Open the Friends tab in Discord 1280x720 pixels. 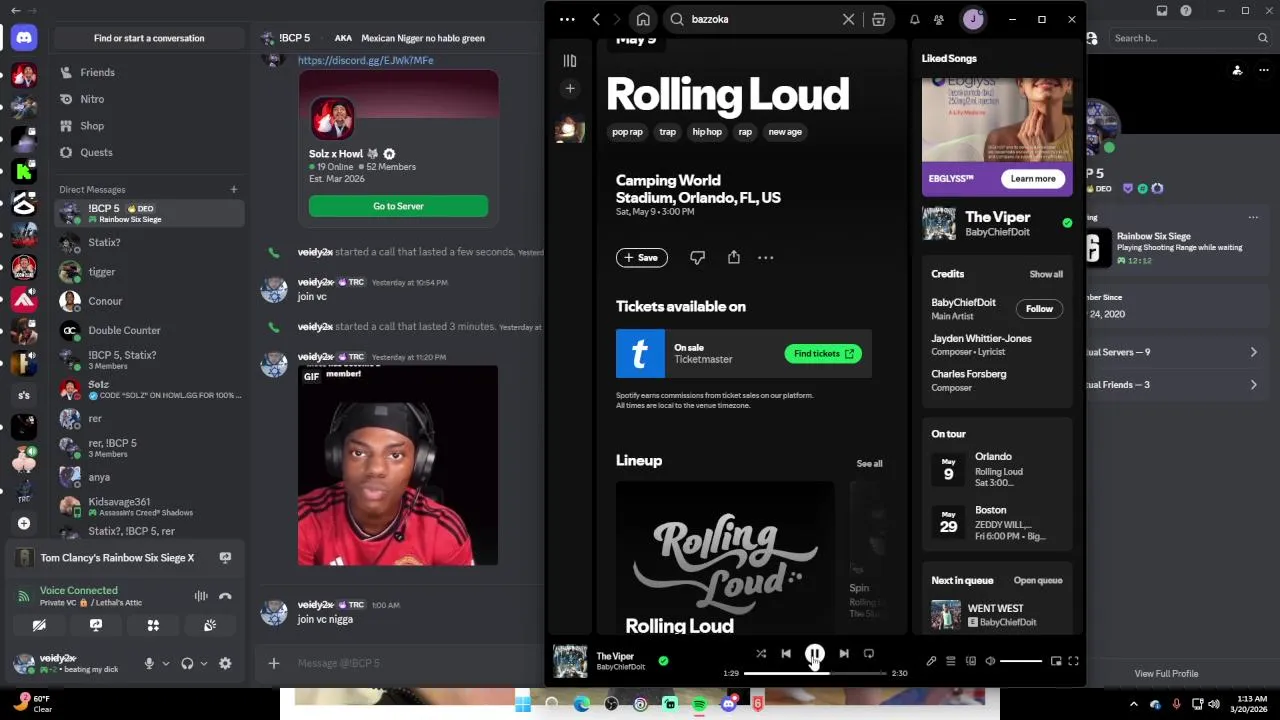pos(149,73)
